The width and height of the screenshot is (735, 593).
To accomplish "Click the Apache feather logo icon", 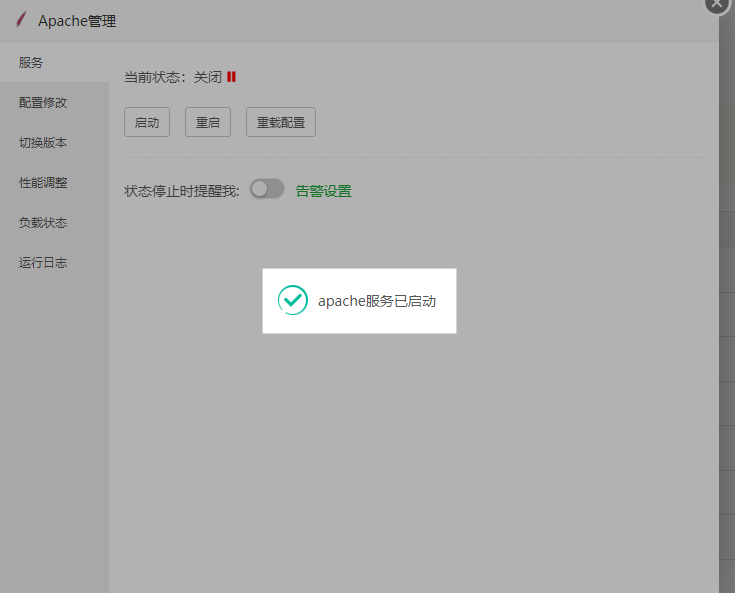I will tap(21, 20).
